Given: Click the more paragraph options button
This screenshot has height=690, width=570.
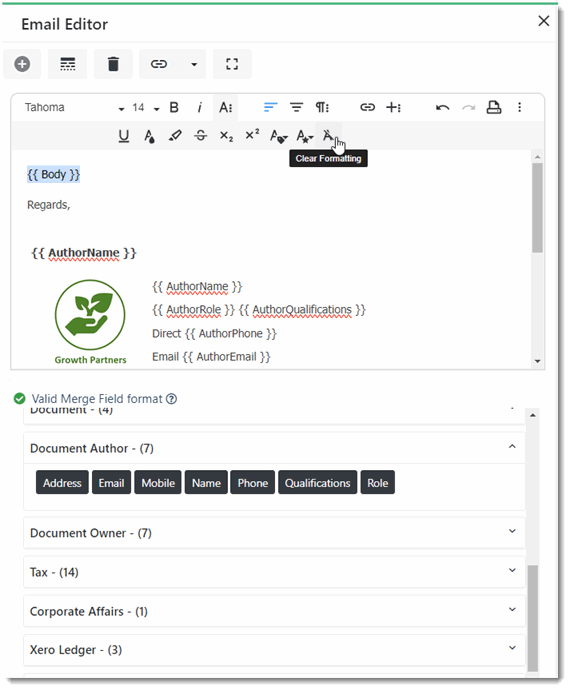Looking at the screenshot, I should (322, 107).
